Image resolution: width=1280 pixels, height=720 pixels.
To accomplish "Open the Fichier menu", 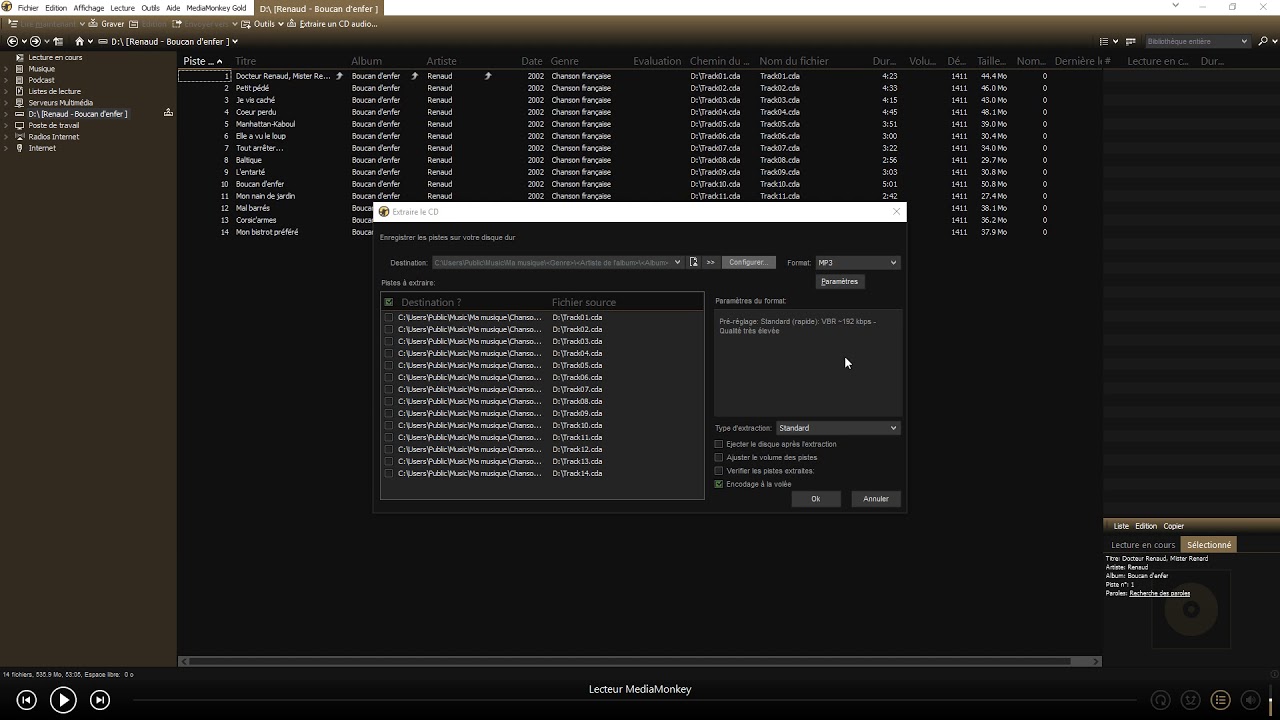I will tap(28, 7).
